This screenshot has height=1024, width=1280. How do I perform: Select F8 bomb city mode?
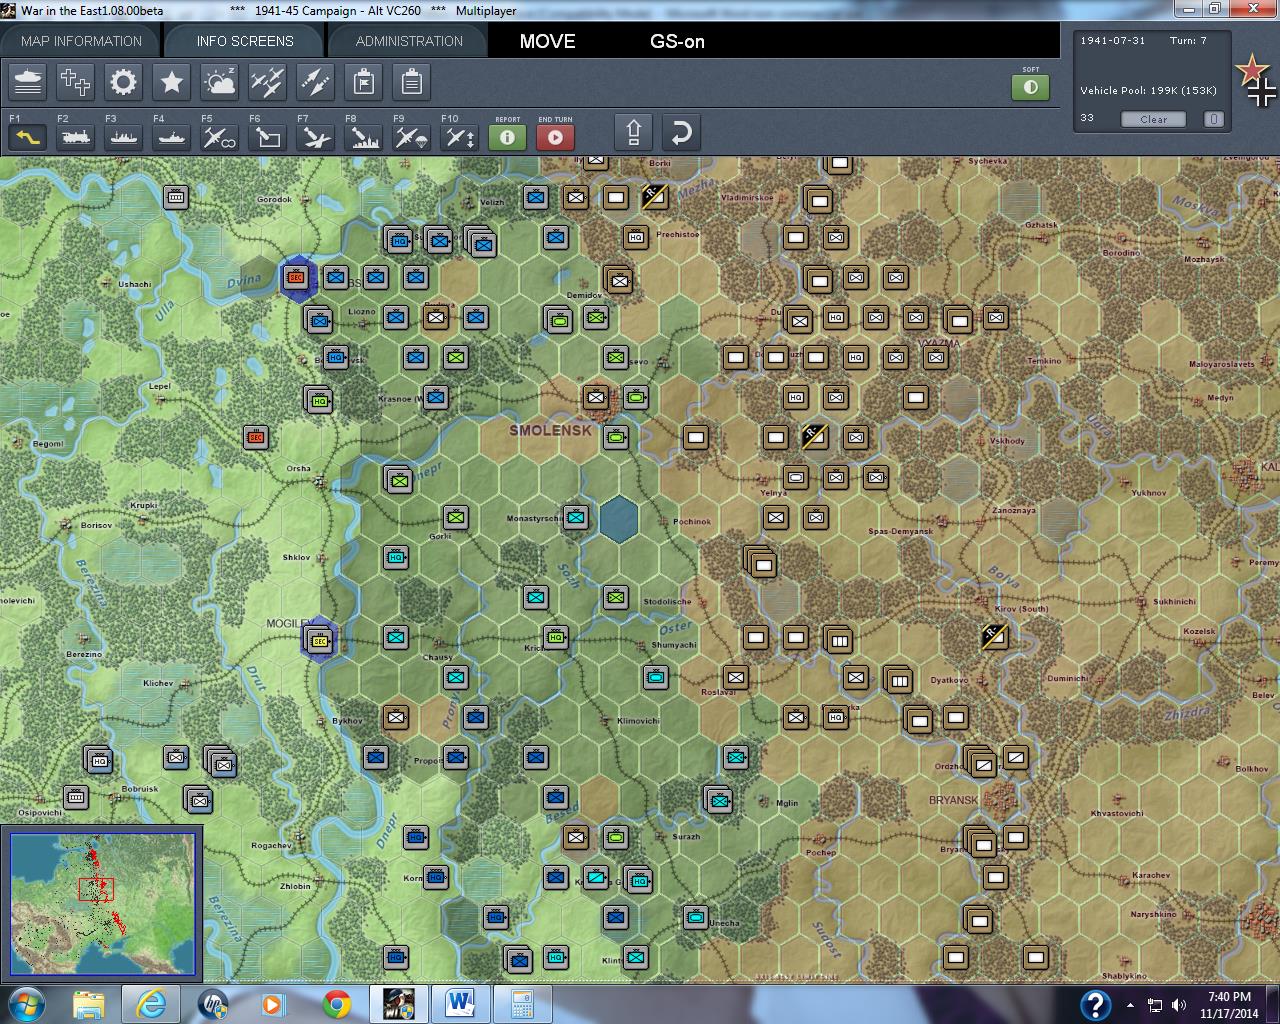point(364,136)
